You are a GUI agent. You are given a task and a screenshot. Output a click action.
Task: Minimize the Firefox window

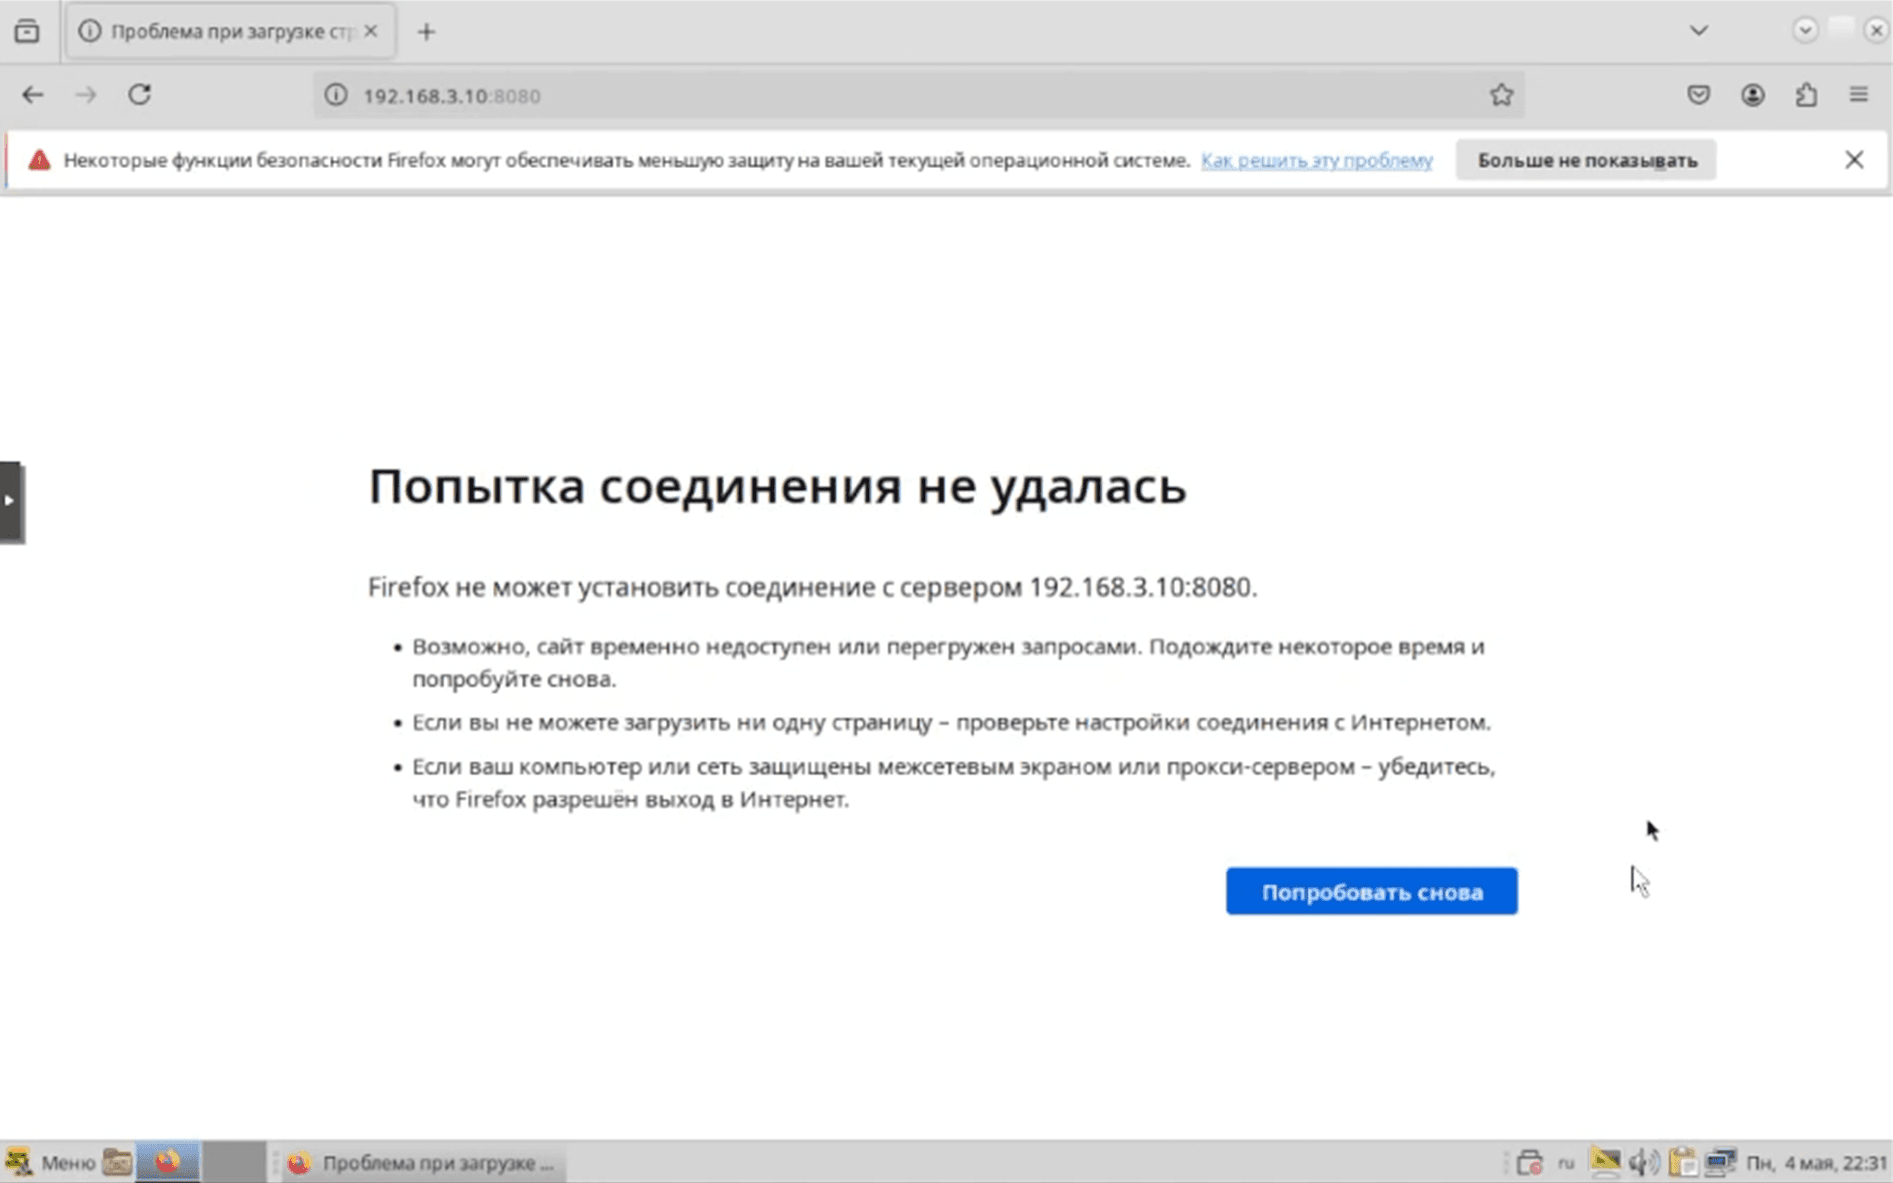(1805, 30)
